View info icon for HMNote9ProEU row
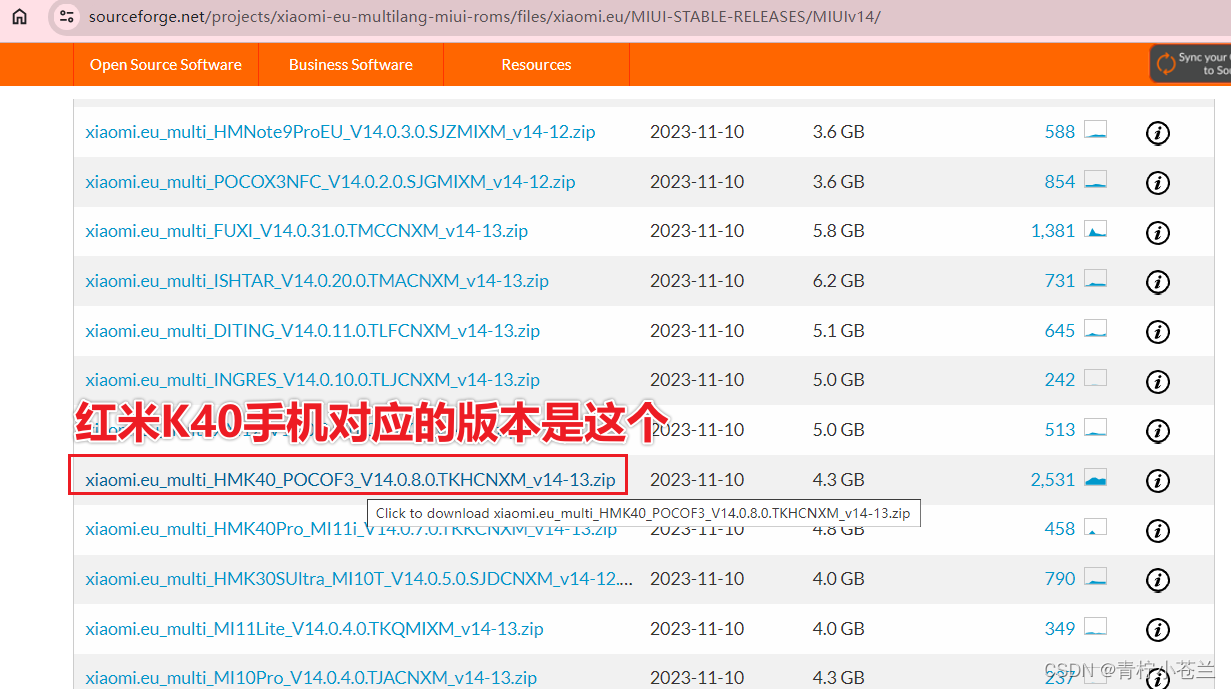Screen dimensions: 1231x689 click(x=1157, y=133)
